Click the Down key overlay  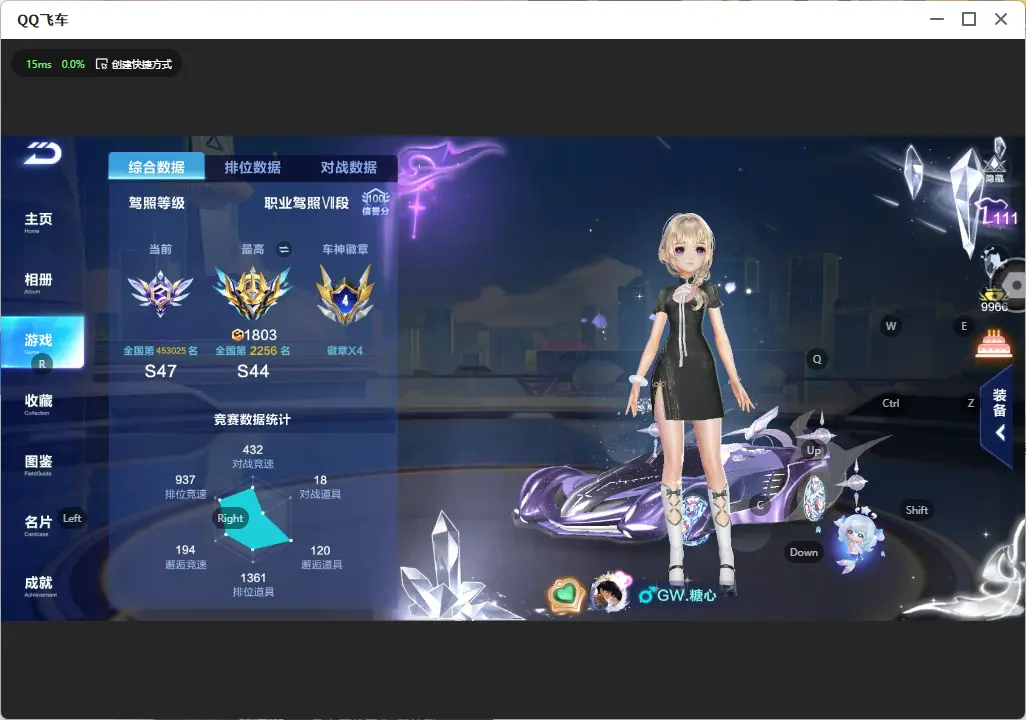pyautogui.click(x=804, y=552)
